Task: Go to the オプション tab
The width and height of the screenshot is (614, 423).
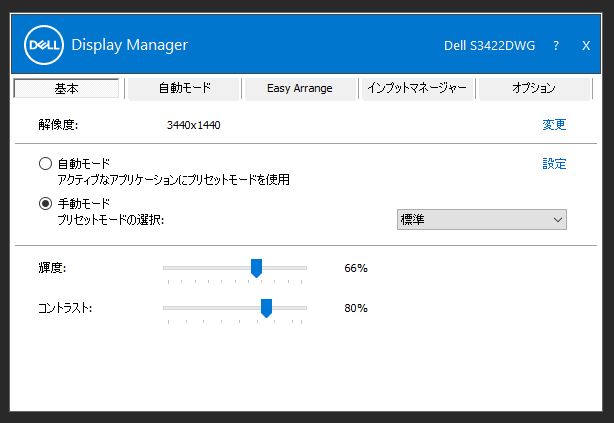Action: click(534, 88)
